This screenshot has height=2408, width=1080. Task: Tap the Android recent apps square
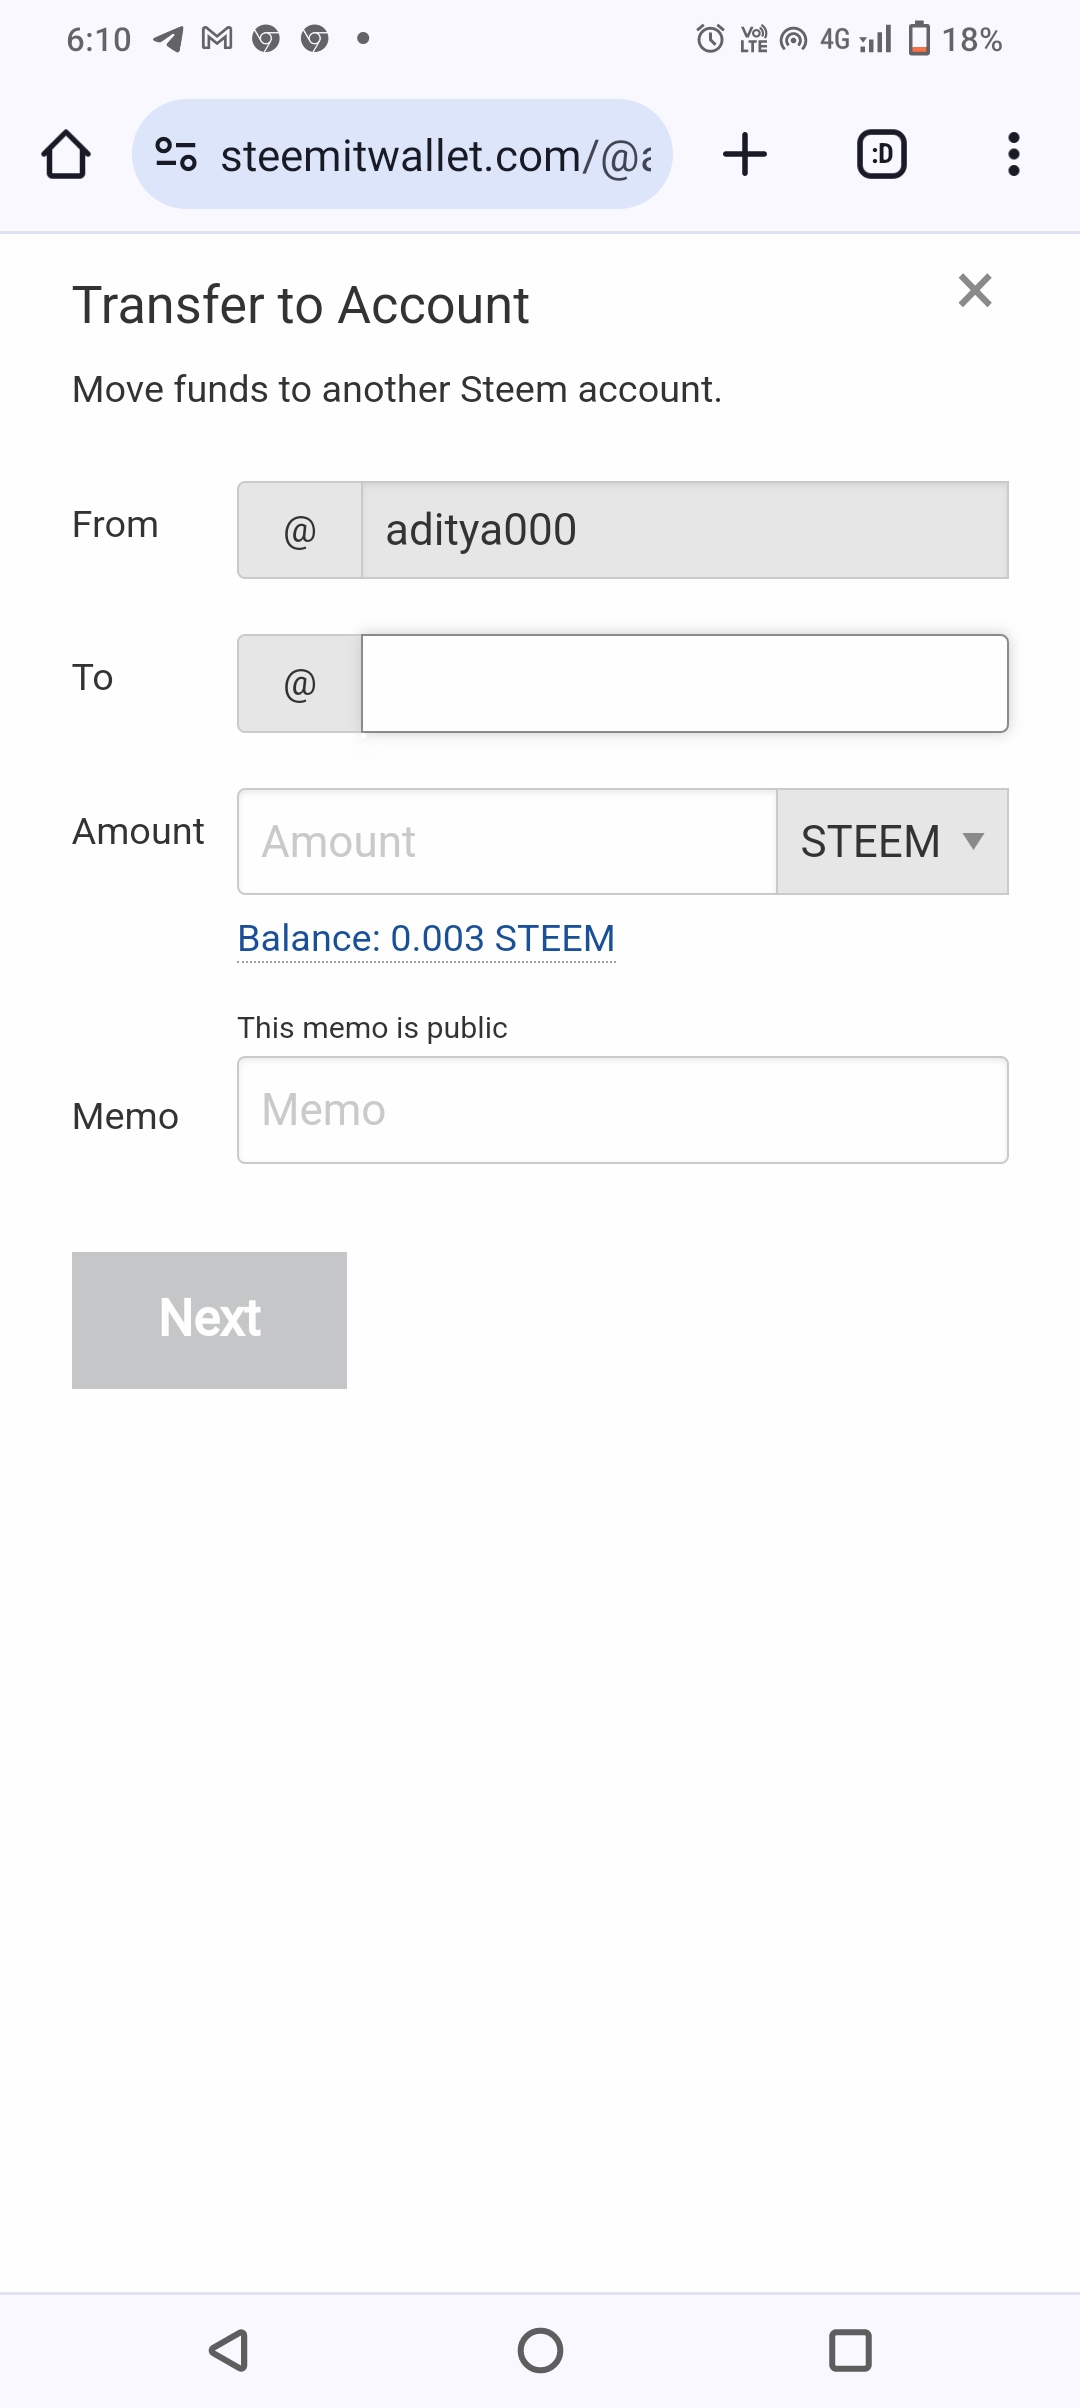850,2350
